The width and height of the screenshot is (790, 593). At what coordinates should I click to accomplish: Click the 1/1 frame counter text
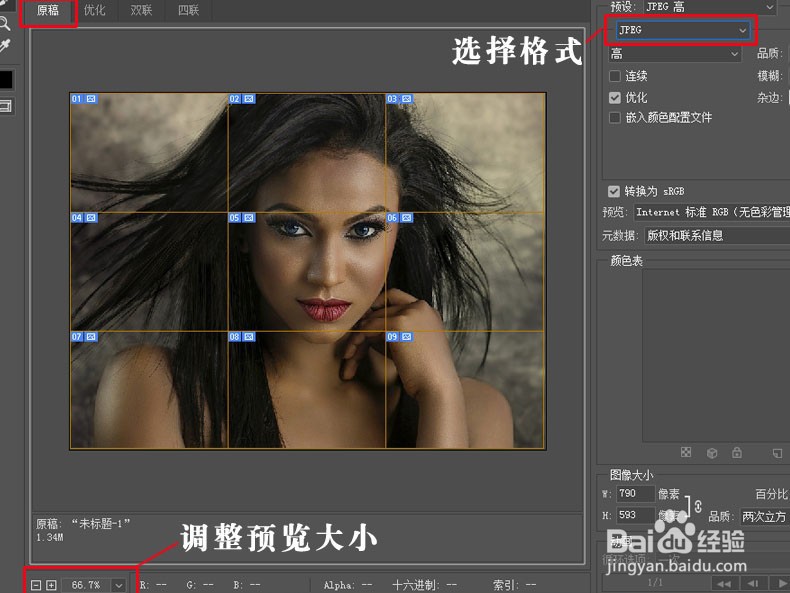[655, 583]
